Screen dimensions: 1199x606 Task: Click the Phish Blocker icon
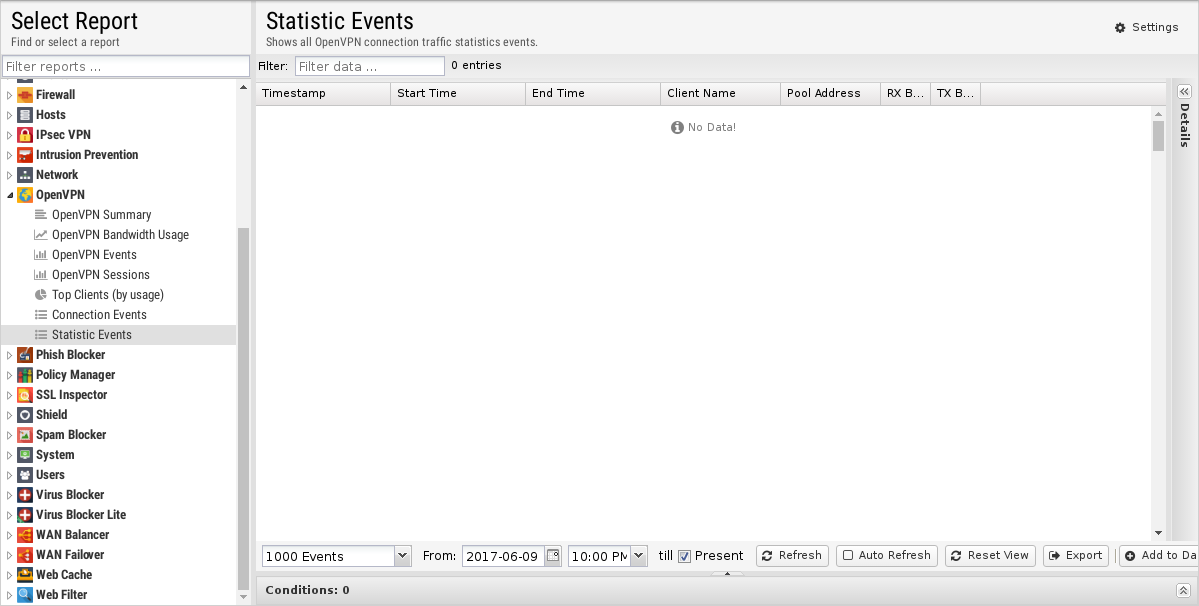tap(24, 355)
